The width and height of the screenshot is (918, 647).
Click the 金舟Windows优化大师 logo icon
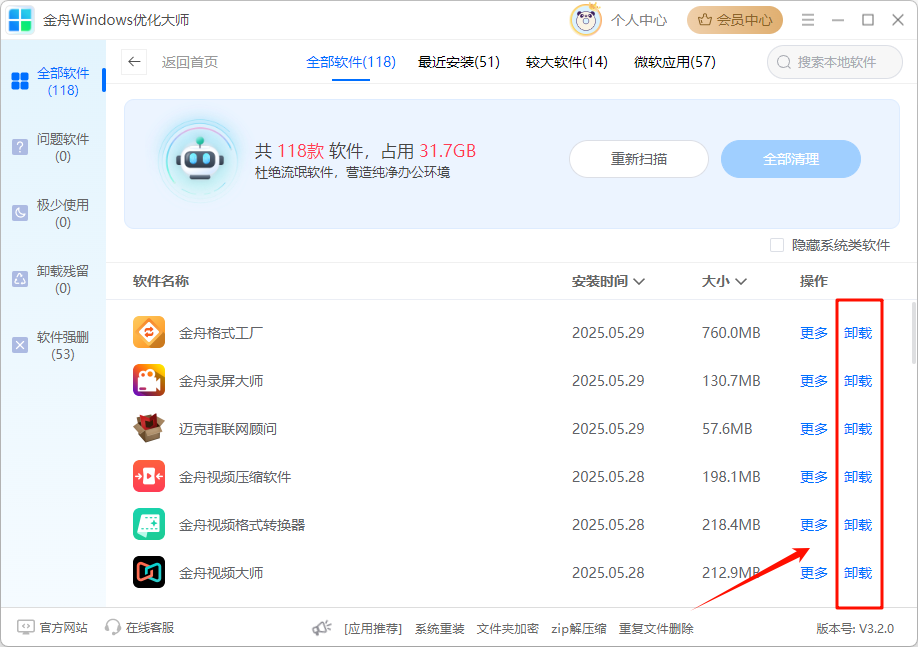click(20, 19)
